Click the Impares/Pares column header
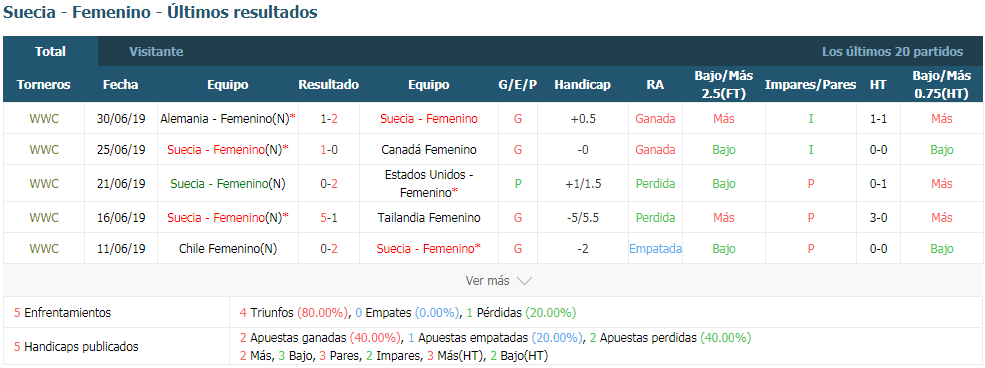The image size is (985, 368). point(810,85)
